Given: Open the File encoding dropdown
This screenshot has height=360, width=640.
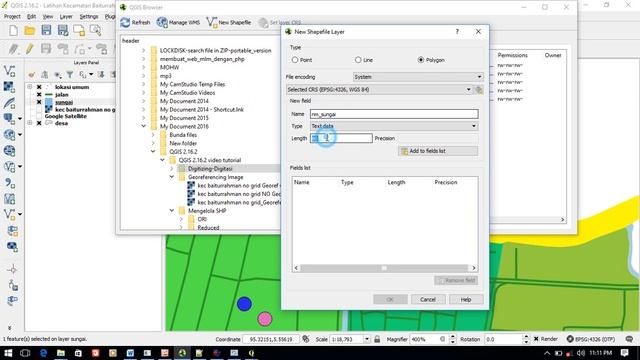Looking at the screenshot, I should (x=418, y=77).
